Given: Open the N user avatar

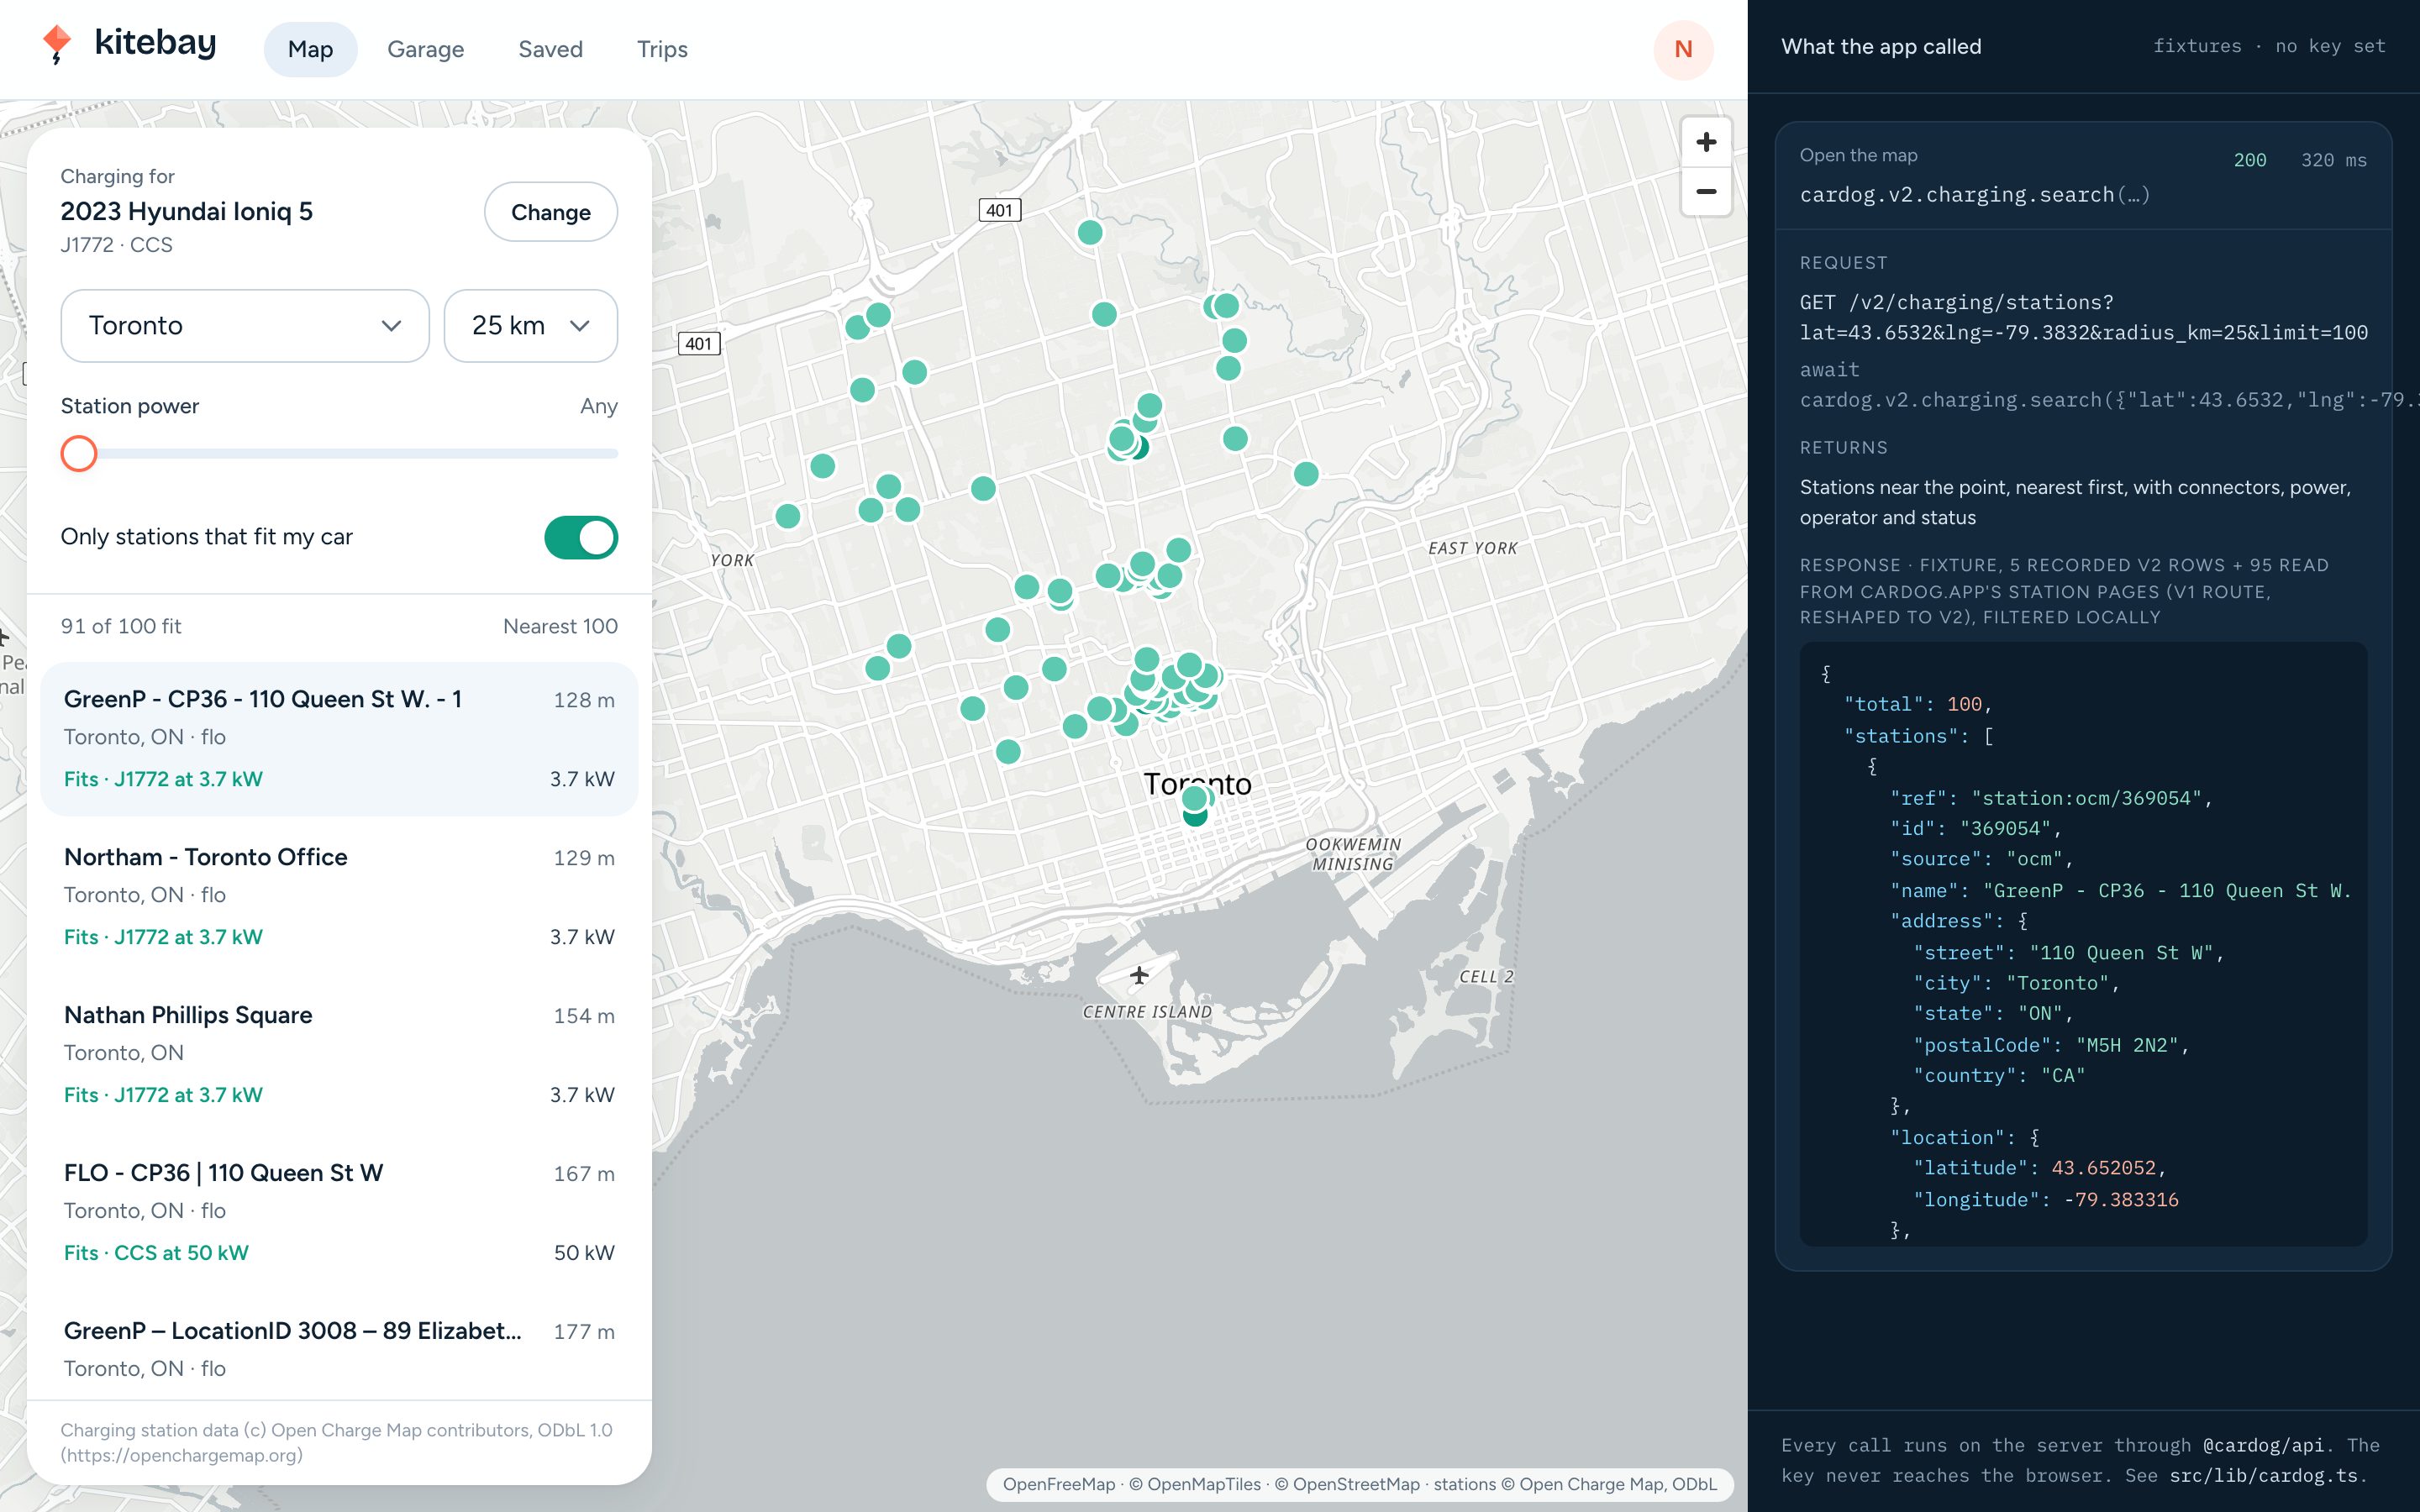Looking at the screenshot, I should [x=1683, y=49].
